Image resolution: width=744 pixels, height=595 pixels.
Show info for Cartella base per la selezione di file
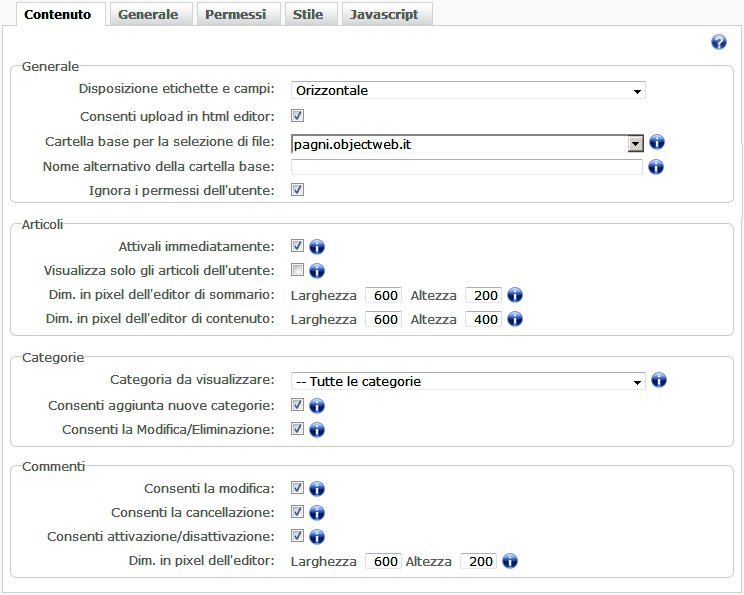click(657, 142)
